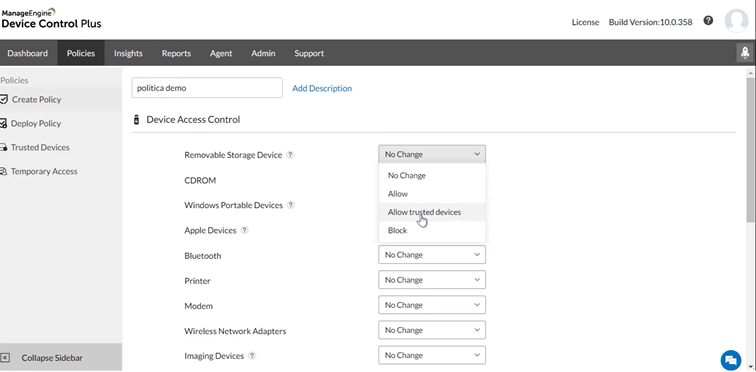The image size is (756, 372).
Task: Open the Bluetooth access dropdown
Action: point(432,254)
